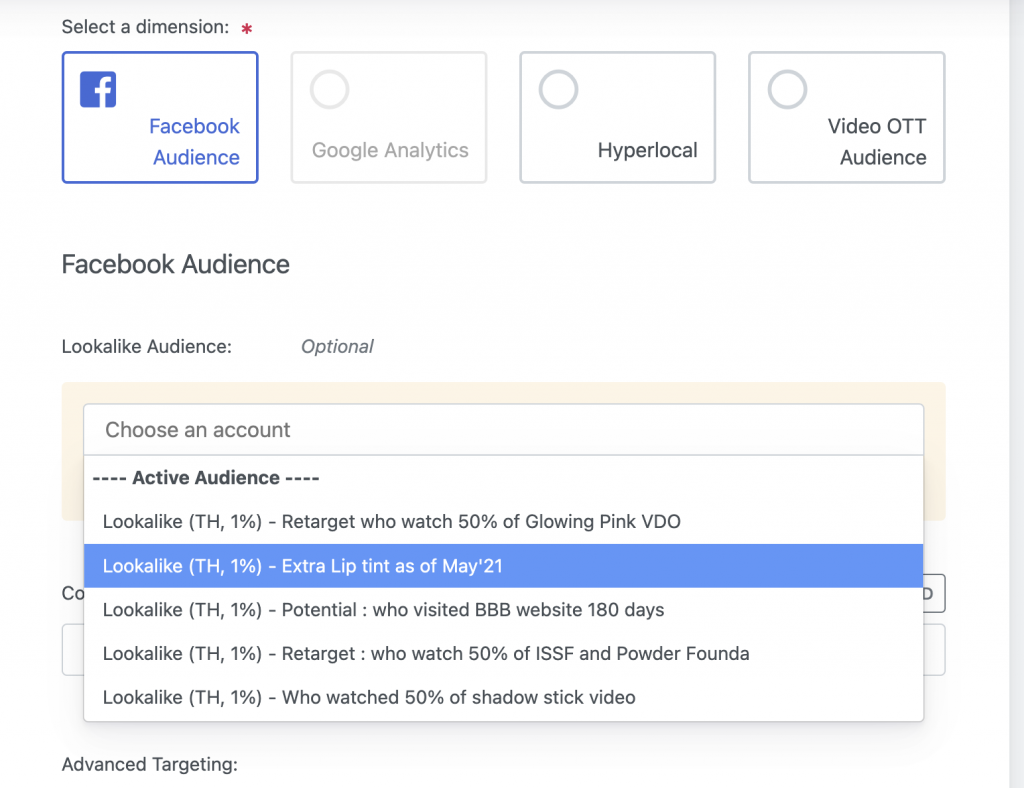Screen dimensions: 1024x788
Task: Select Lookalike Glowing Pink VDO audience option
Action: 504,522
